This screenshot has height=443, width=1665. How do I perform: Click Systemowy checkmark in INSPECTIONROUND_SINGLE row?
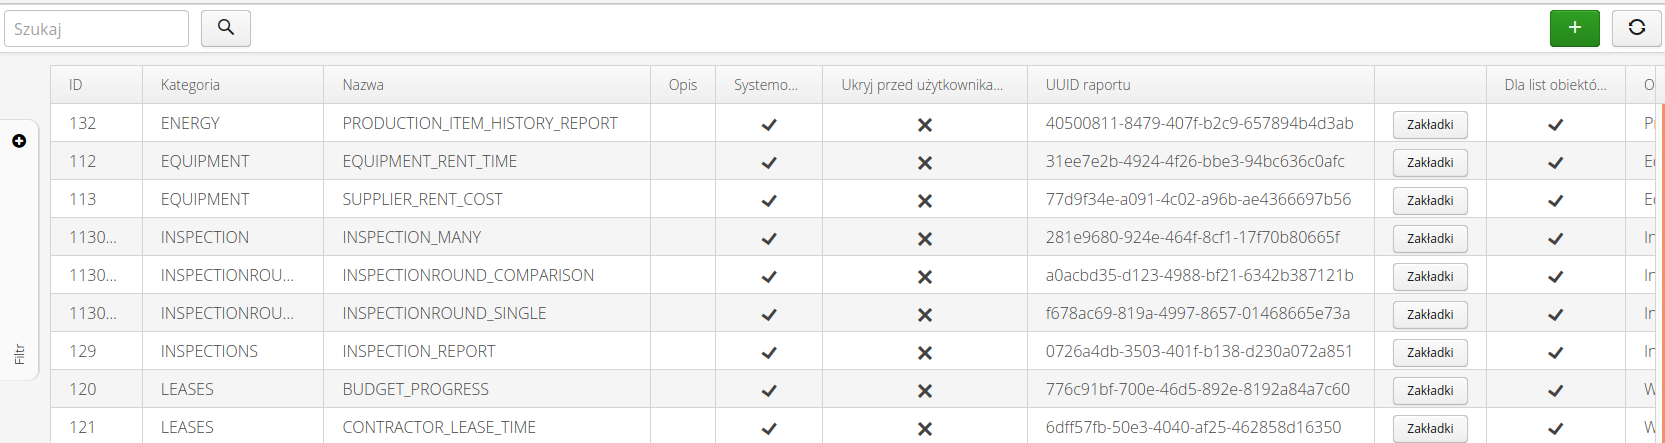(769, 315)
